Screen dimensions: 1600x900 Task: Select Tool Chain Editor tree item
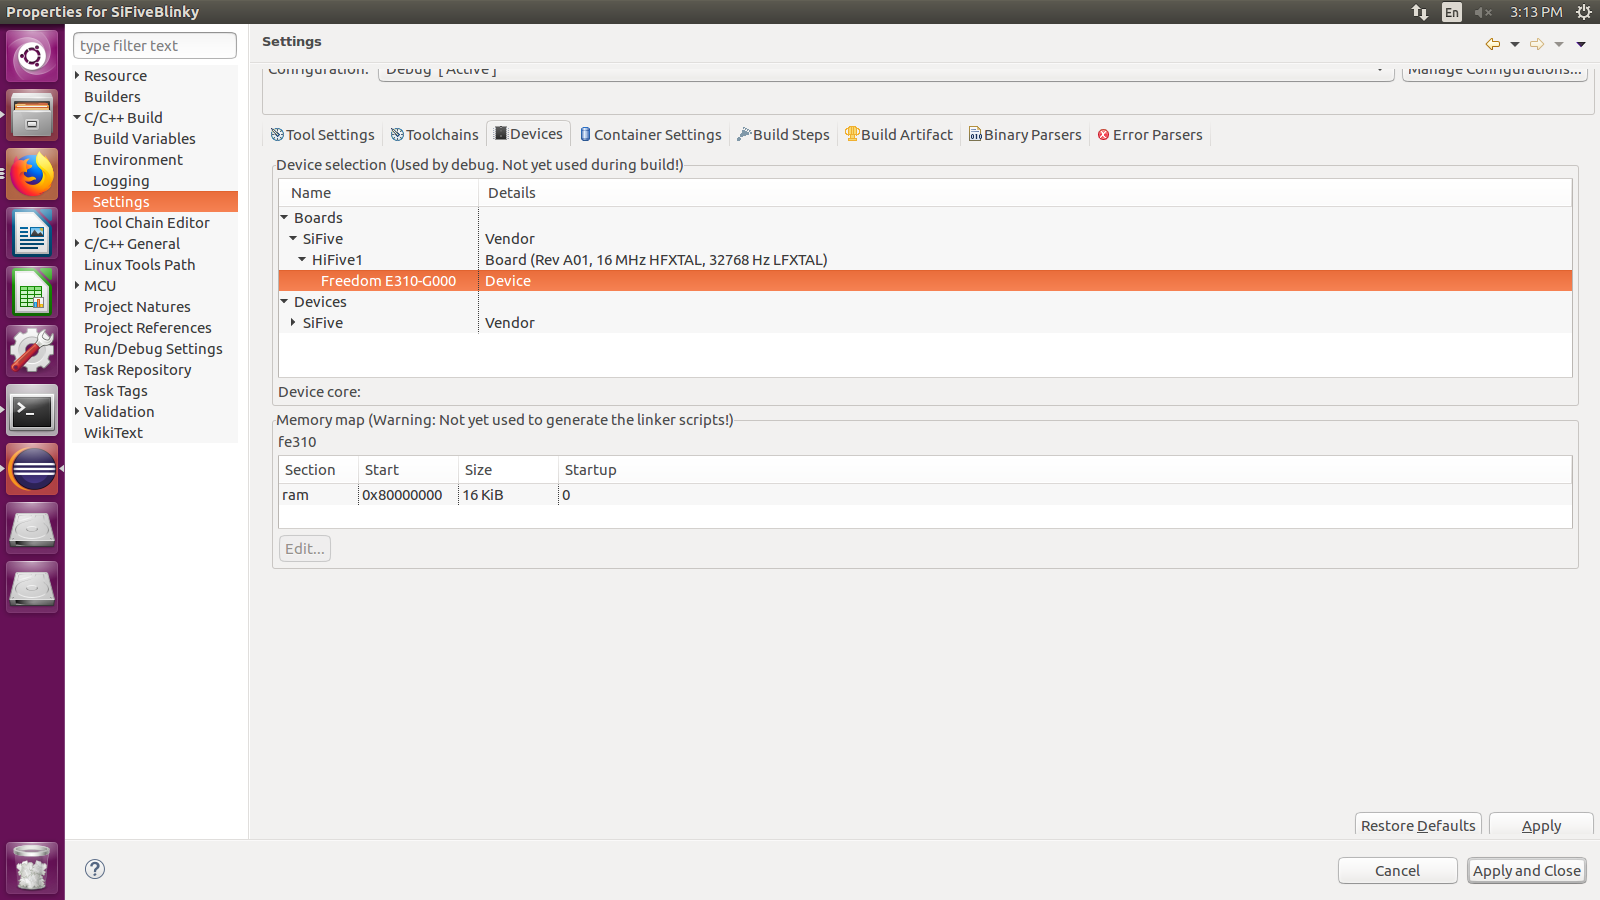[x=151, y=223]
